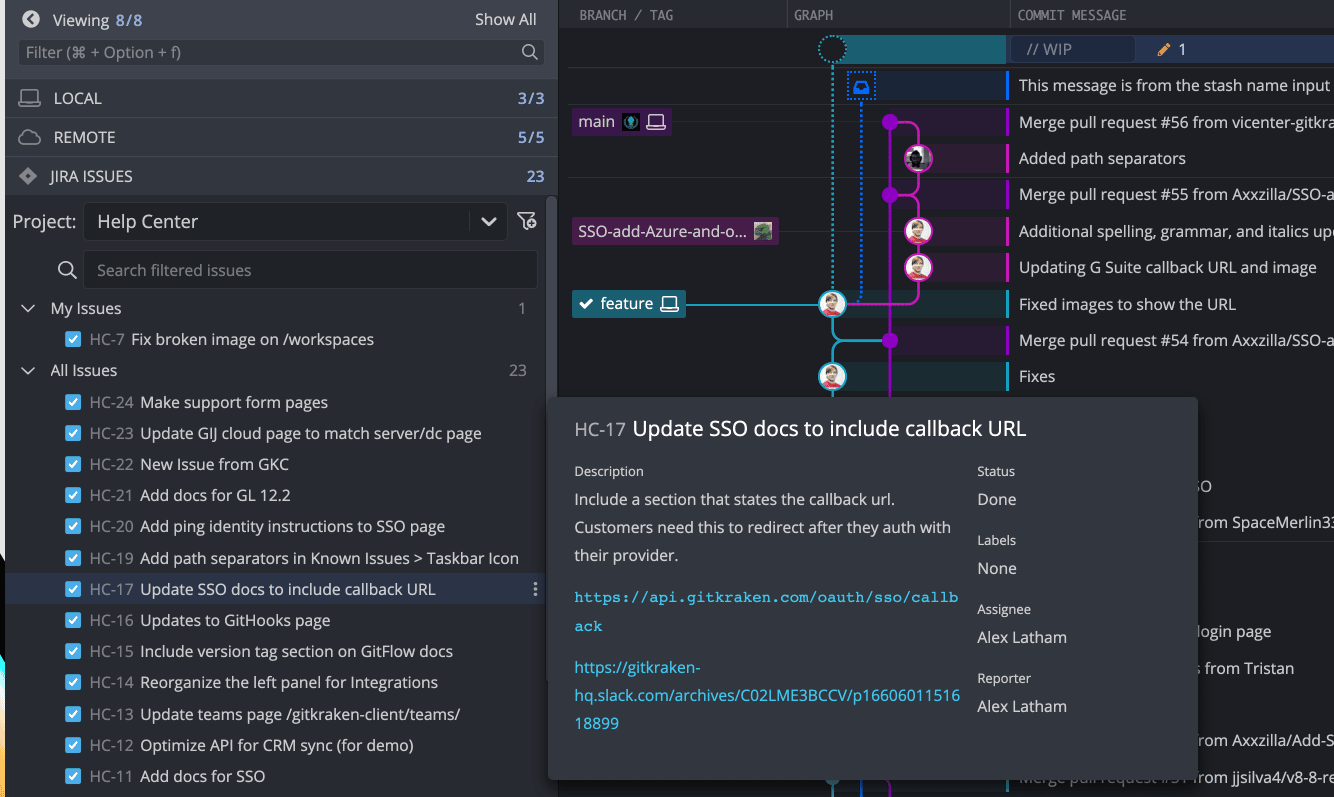Toggle checkbox for HC-21 Add docs for GL 12.2
This screenshot has width=1334, height=797.
point(72,495)
